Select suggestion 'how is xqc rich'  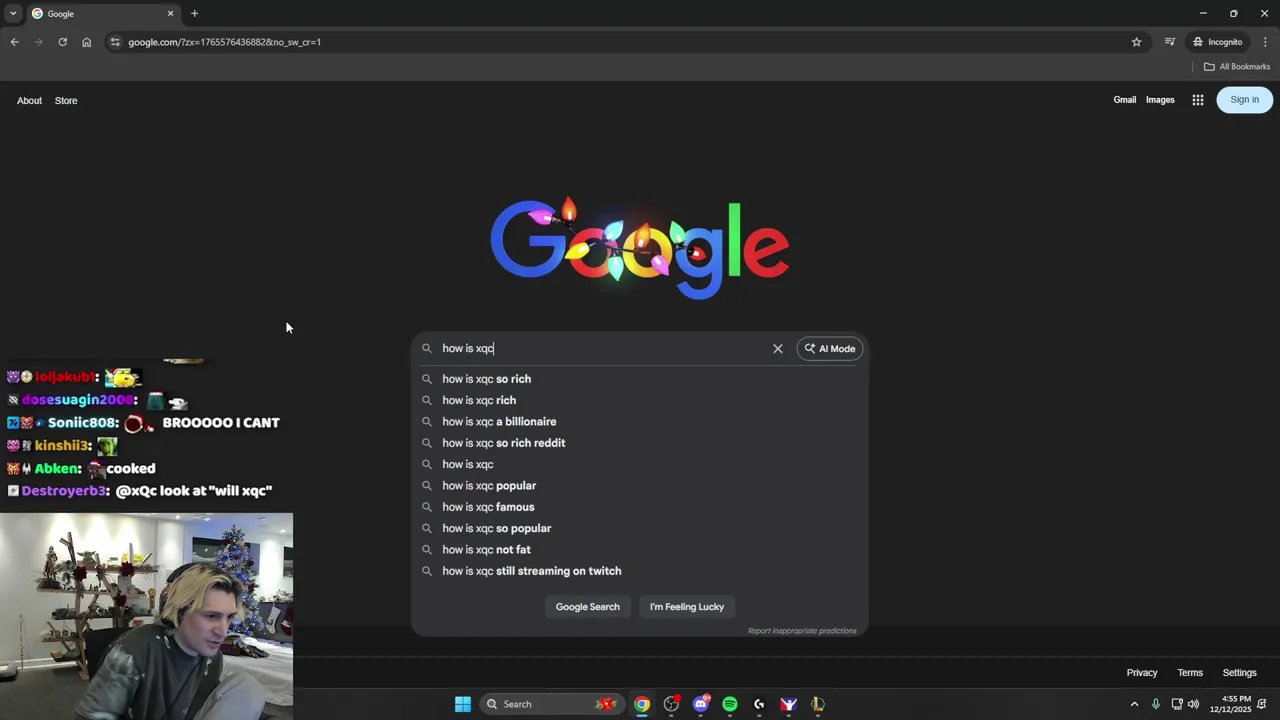(640, 400)
